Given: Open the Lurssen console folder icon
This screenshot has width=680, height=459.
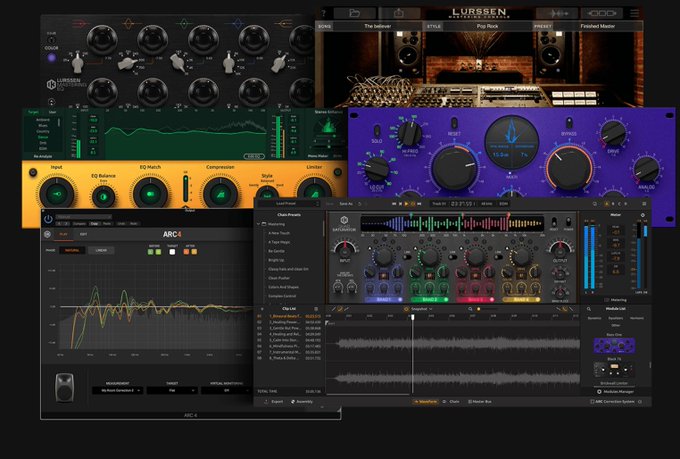Looking at the screenshot, I should click(354, 13).
